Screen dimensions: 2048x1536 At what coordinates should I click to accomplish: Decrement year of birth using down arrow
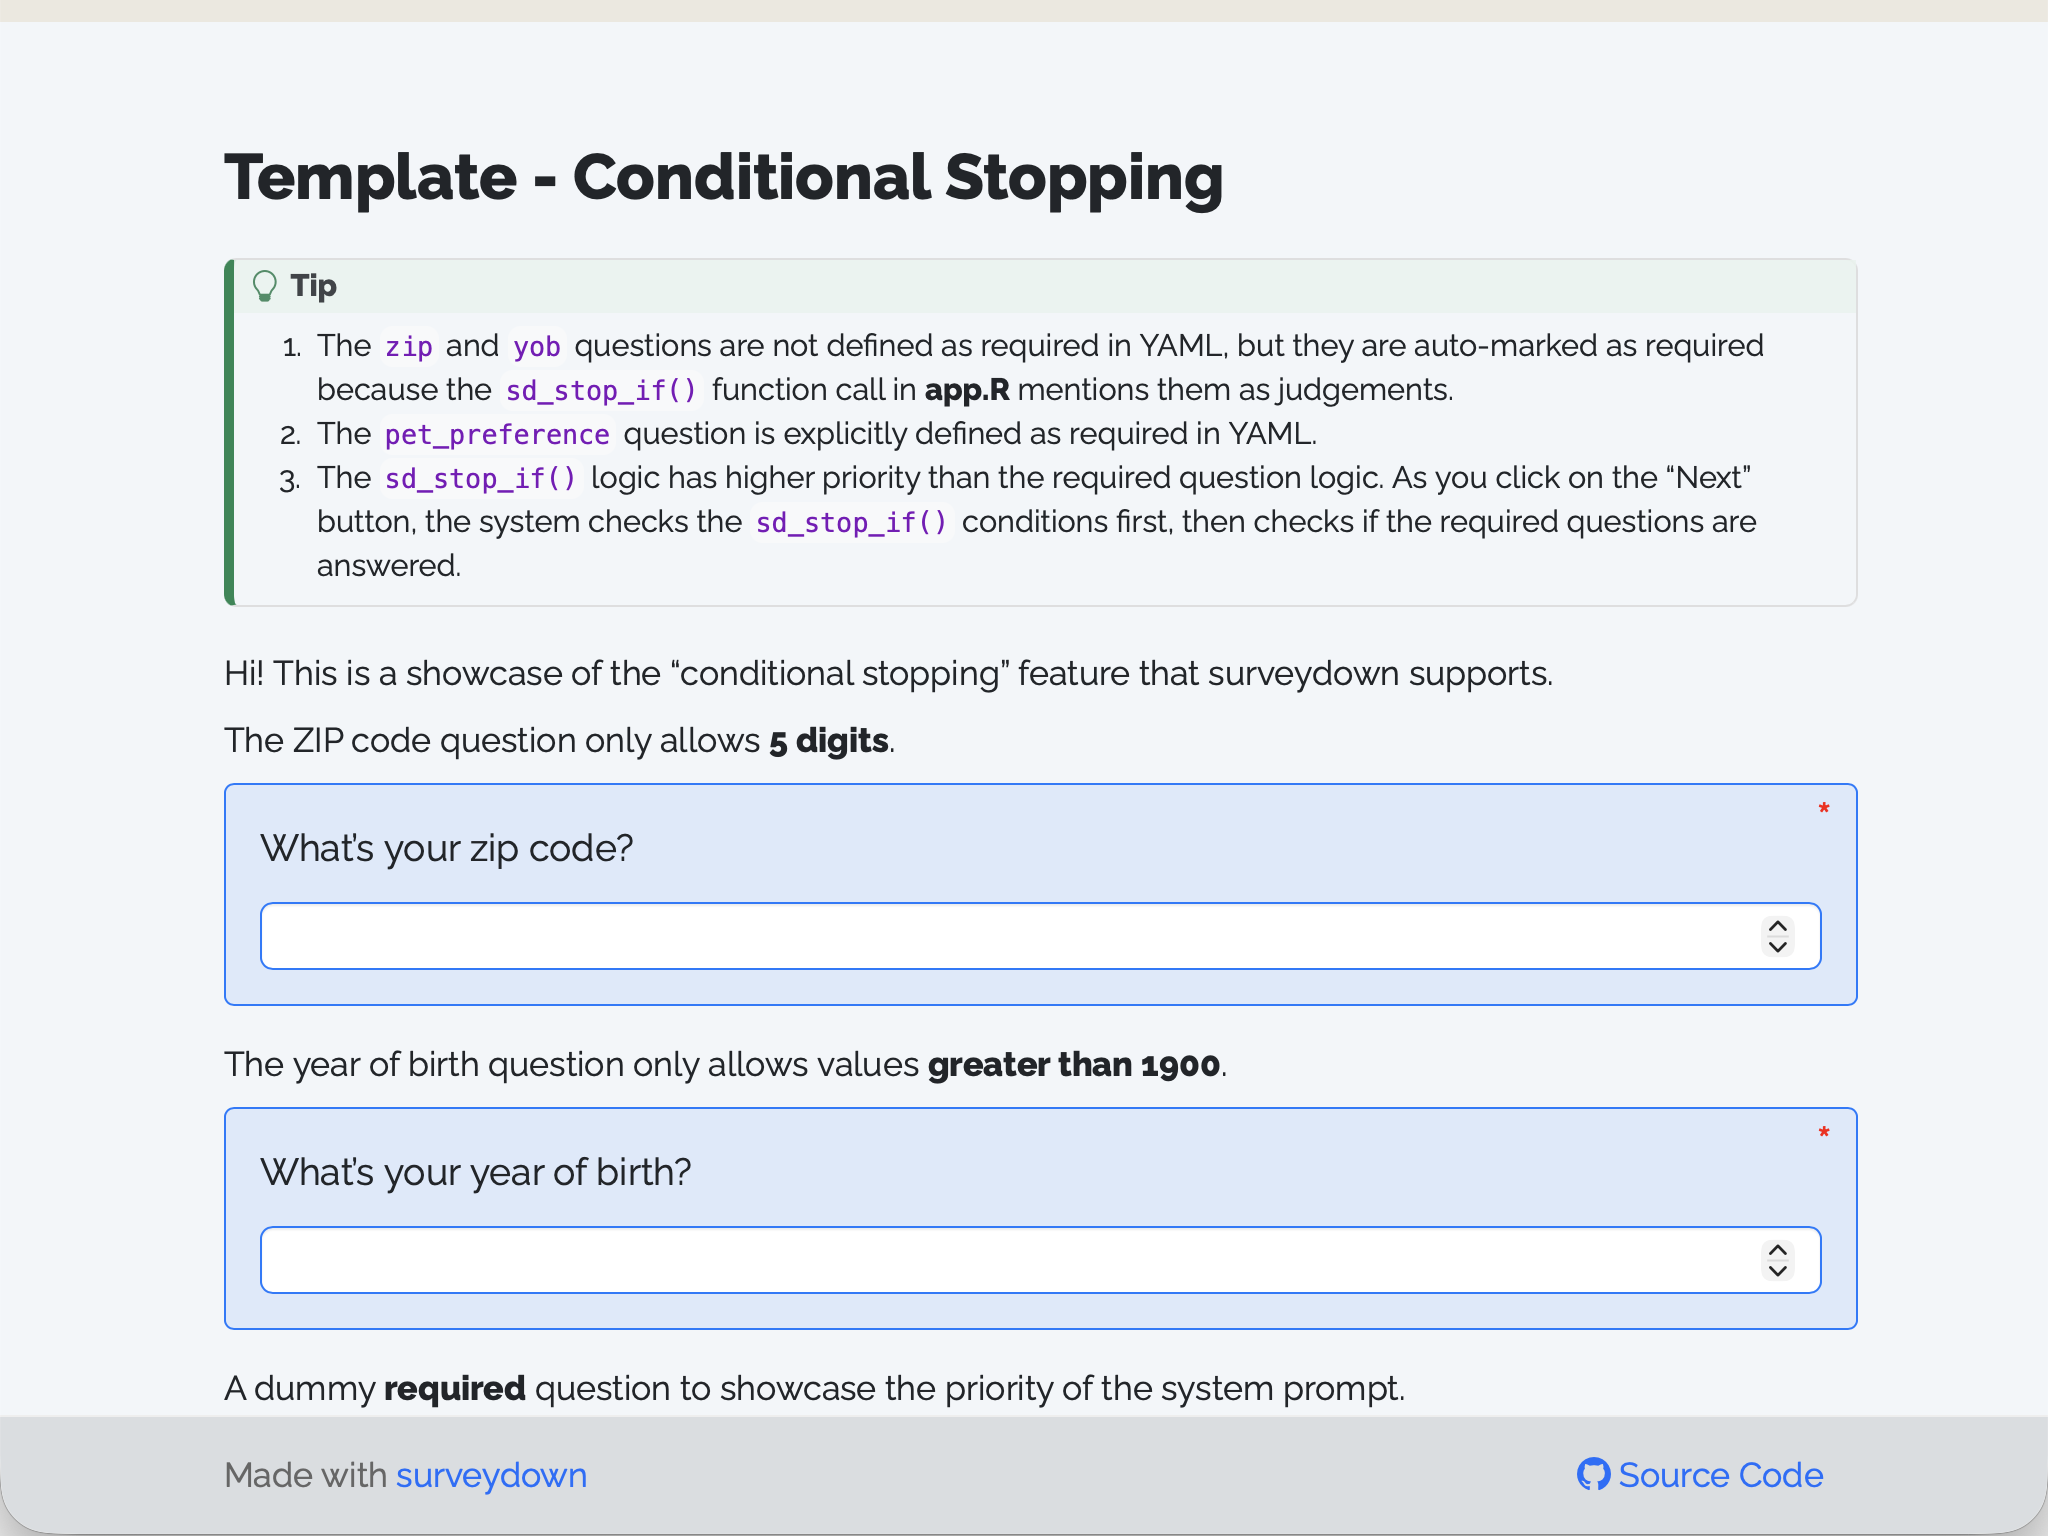point(1777,1271)
